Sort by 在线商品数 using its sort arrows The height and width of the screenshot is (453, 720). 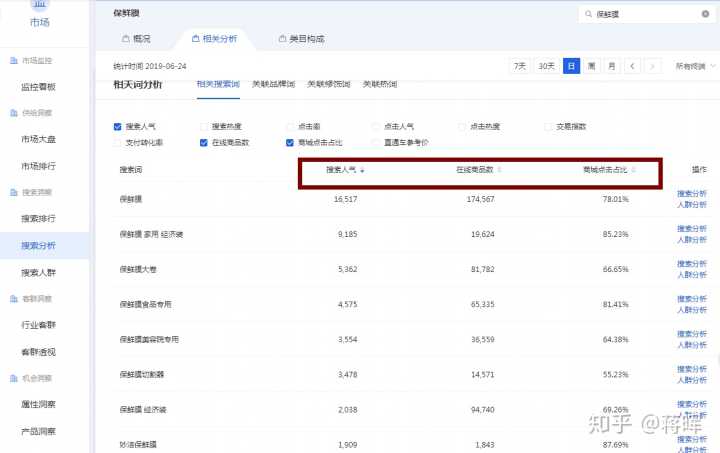click(x=500, y=170)
